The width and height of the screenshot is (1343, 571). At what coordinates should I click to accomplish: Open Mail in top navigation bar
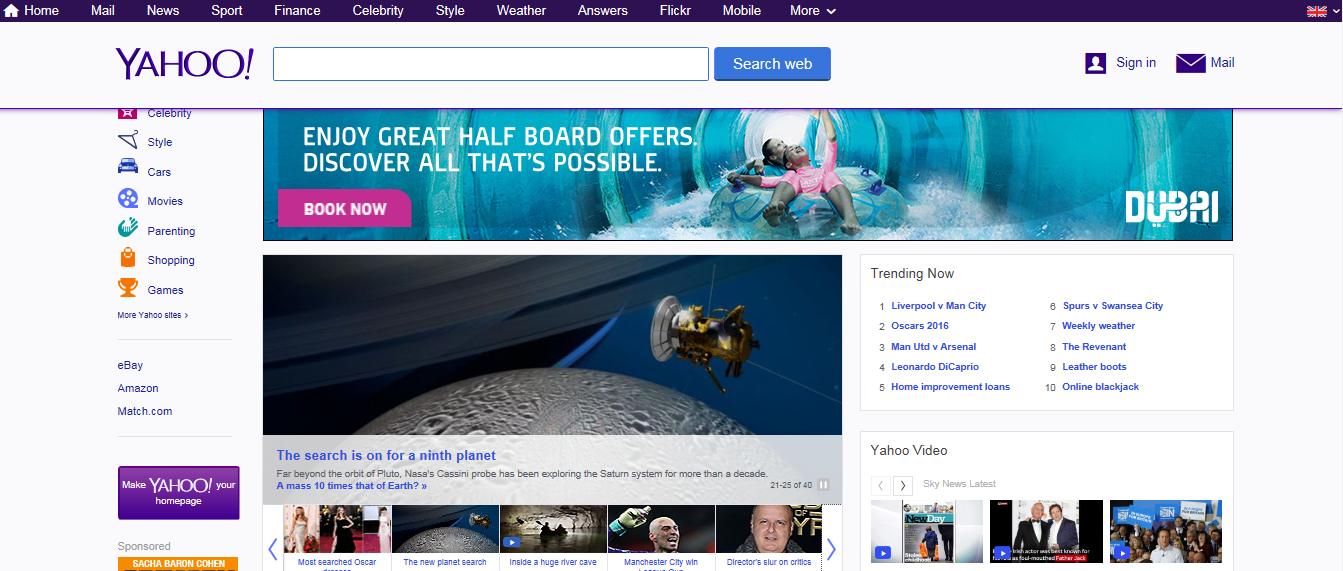click(103, 10)
